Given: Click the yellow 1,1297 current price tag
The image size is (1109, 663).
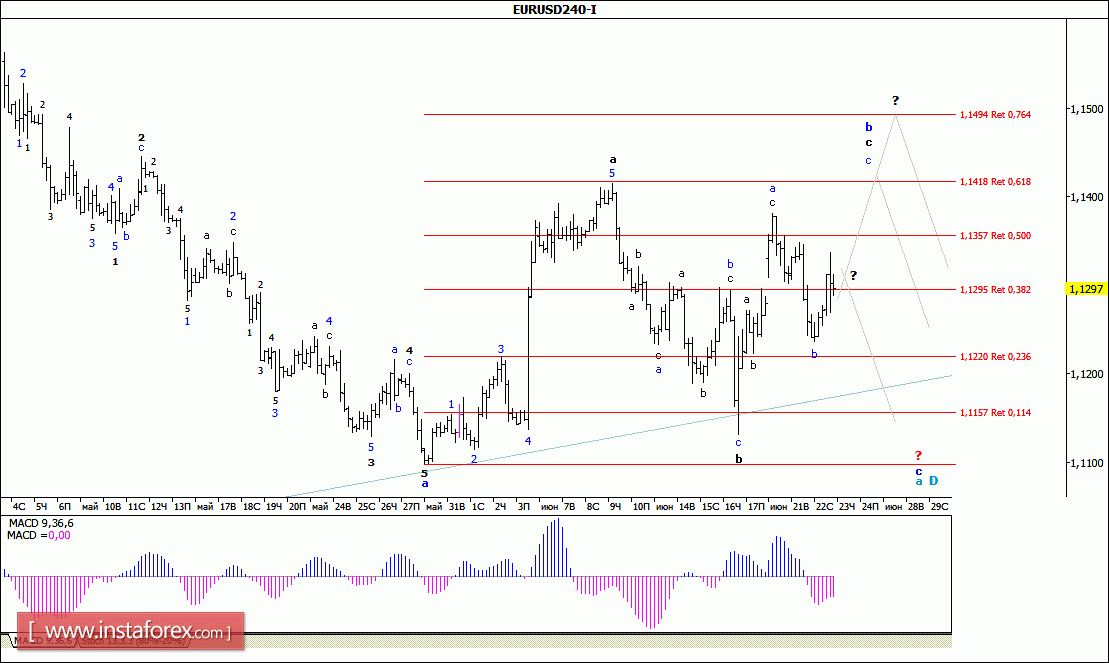Looking at the screenshot, I should tap(1086, 289).
